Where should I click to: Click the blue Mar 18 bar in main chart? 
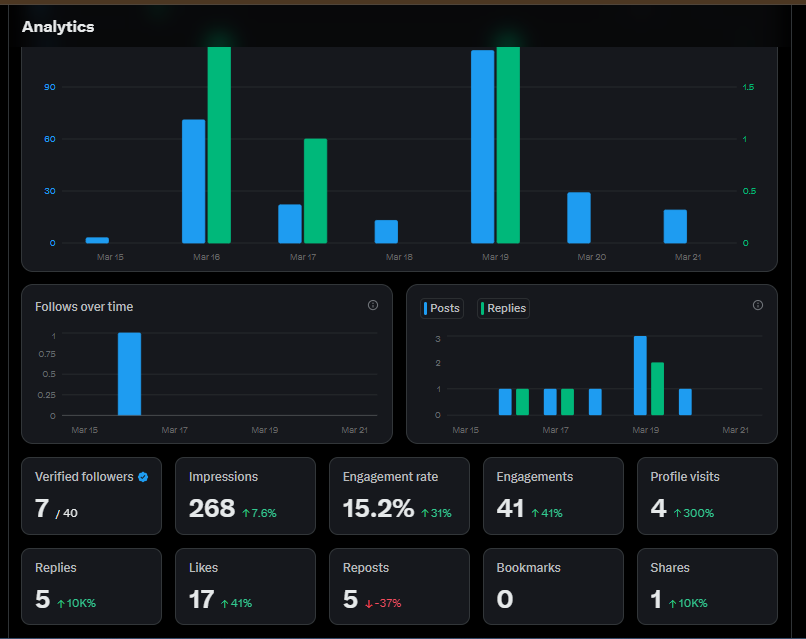pyautogui.click(x=387, y=231)
